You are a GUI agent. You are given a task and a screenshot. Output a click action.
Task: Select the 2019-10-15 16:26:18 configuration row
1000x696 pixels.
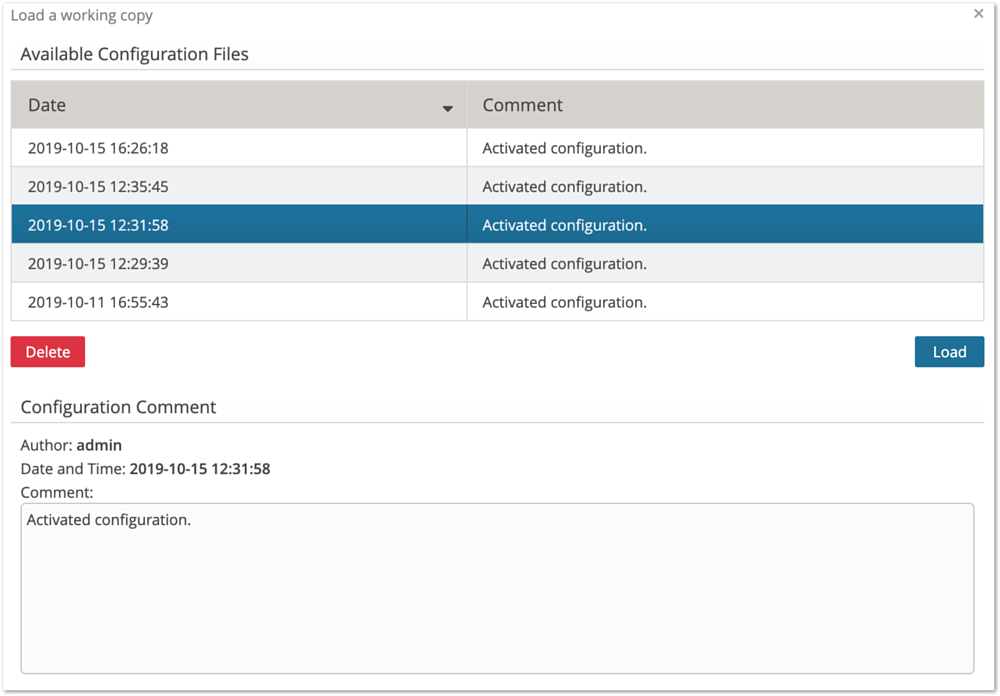(x=98, y=148)
